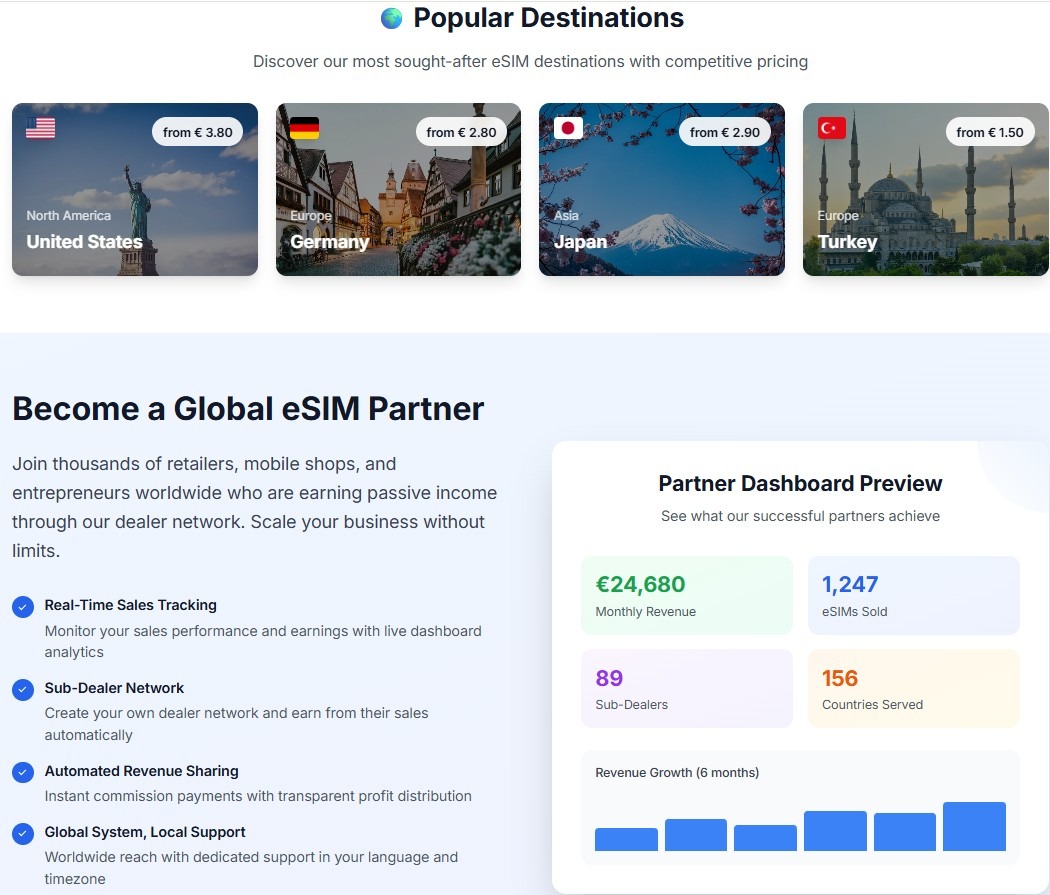Click the €24,680 Monthly Revenue tile
The height and width of the screenshot is (895, 1050).
pyautogui.click(x=686, y=596)
